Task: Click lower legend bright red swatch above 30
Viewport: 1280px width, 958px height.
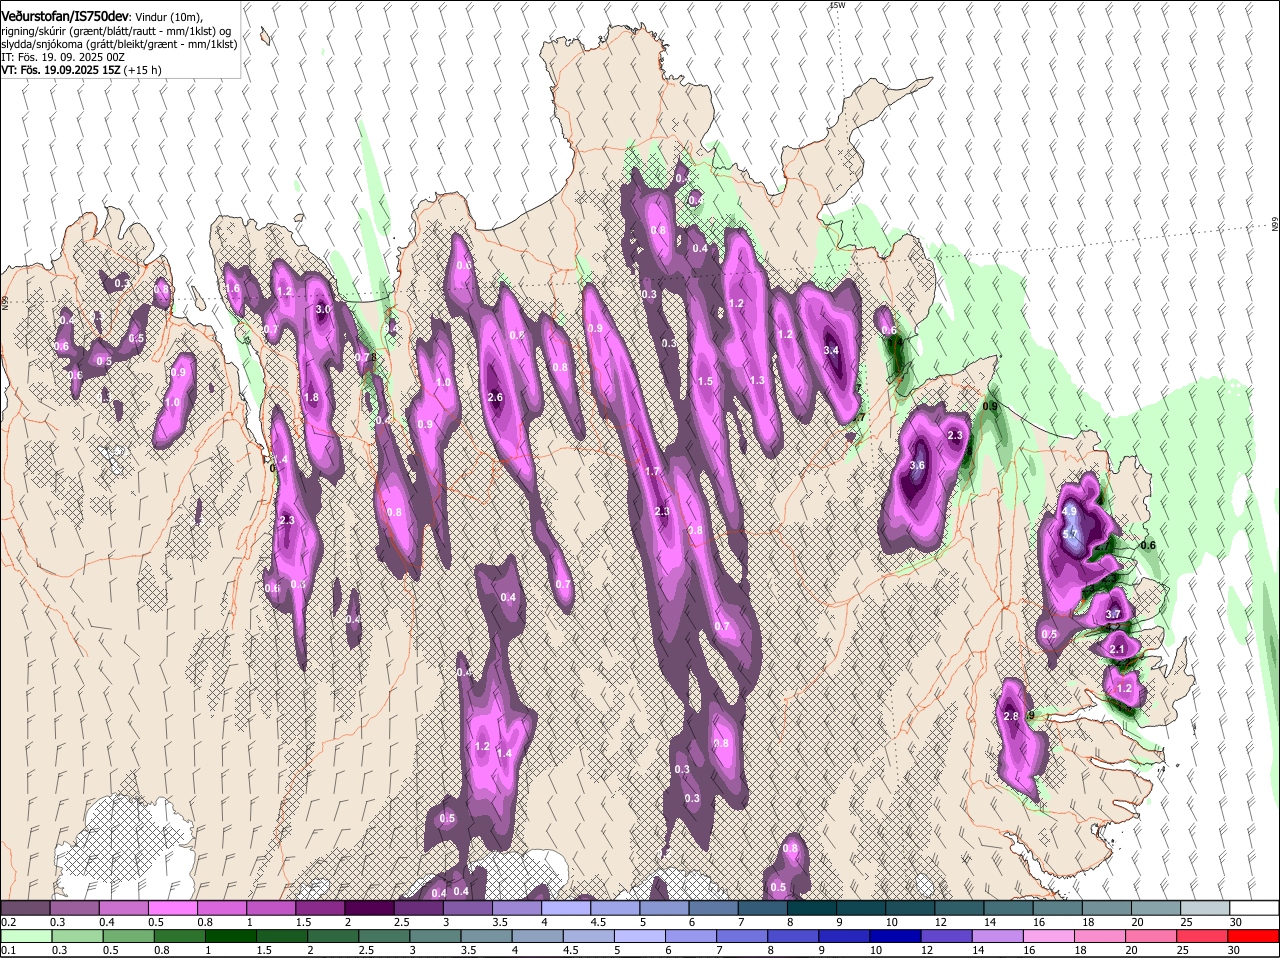Action: tap(1254, 936)
